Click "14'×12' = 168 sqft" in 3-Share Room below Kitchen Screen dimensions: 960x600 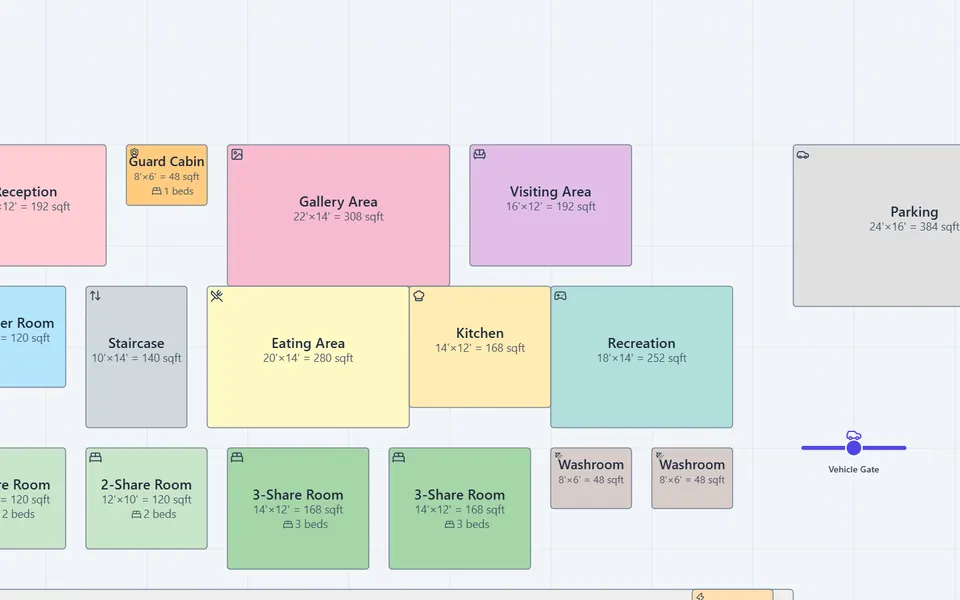(x=459, y=510)
